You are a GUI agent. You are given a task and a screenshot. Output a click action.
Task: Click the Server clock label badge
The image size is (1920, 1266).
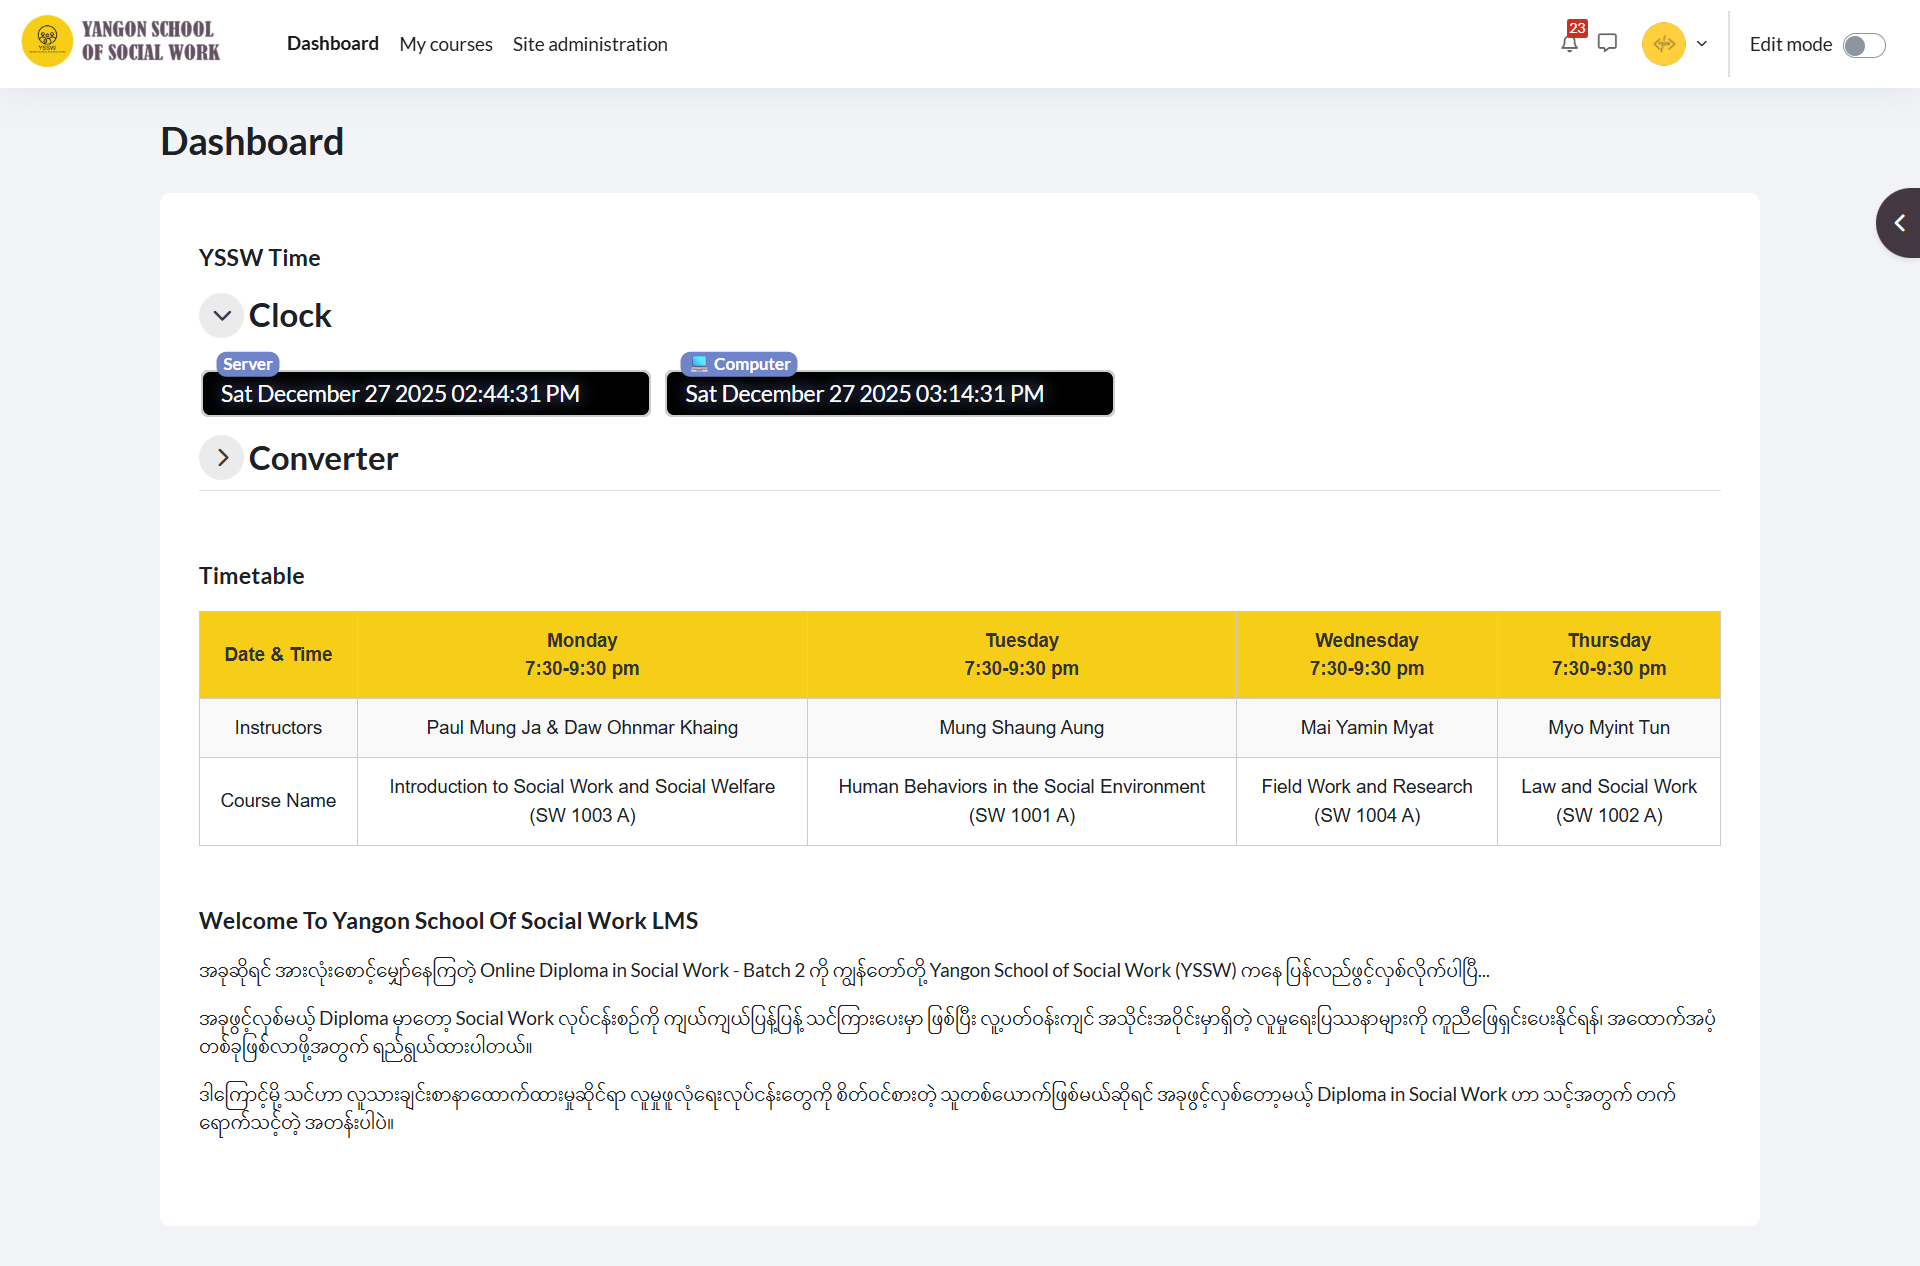tap(247, 364)
